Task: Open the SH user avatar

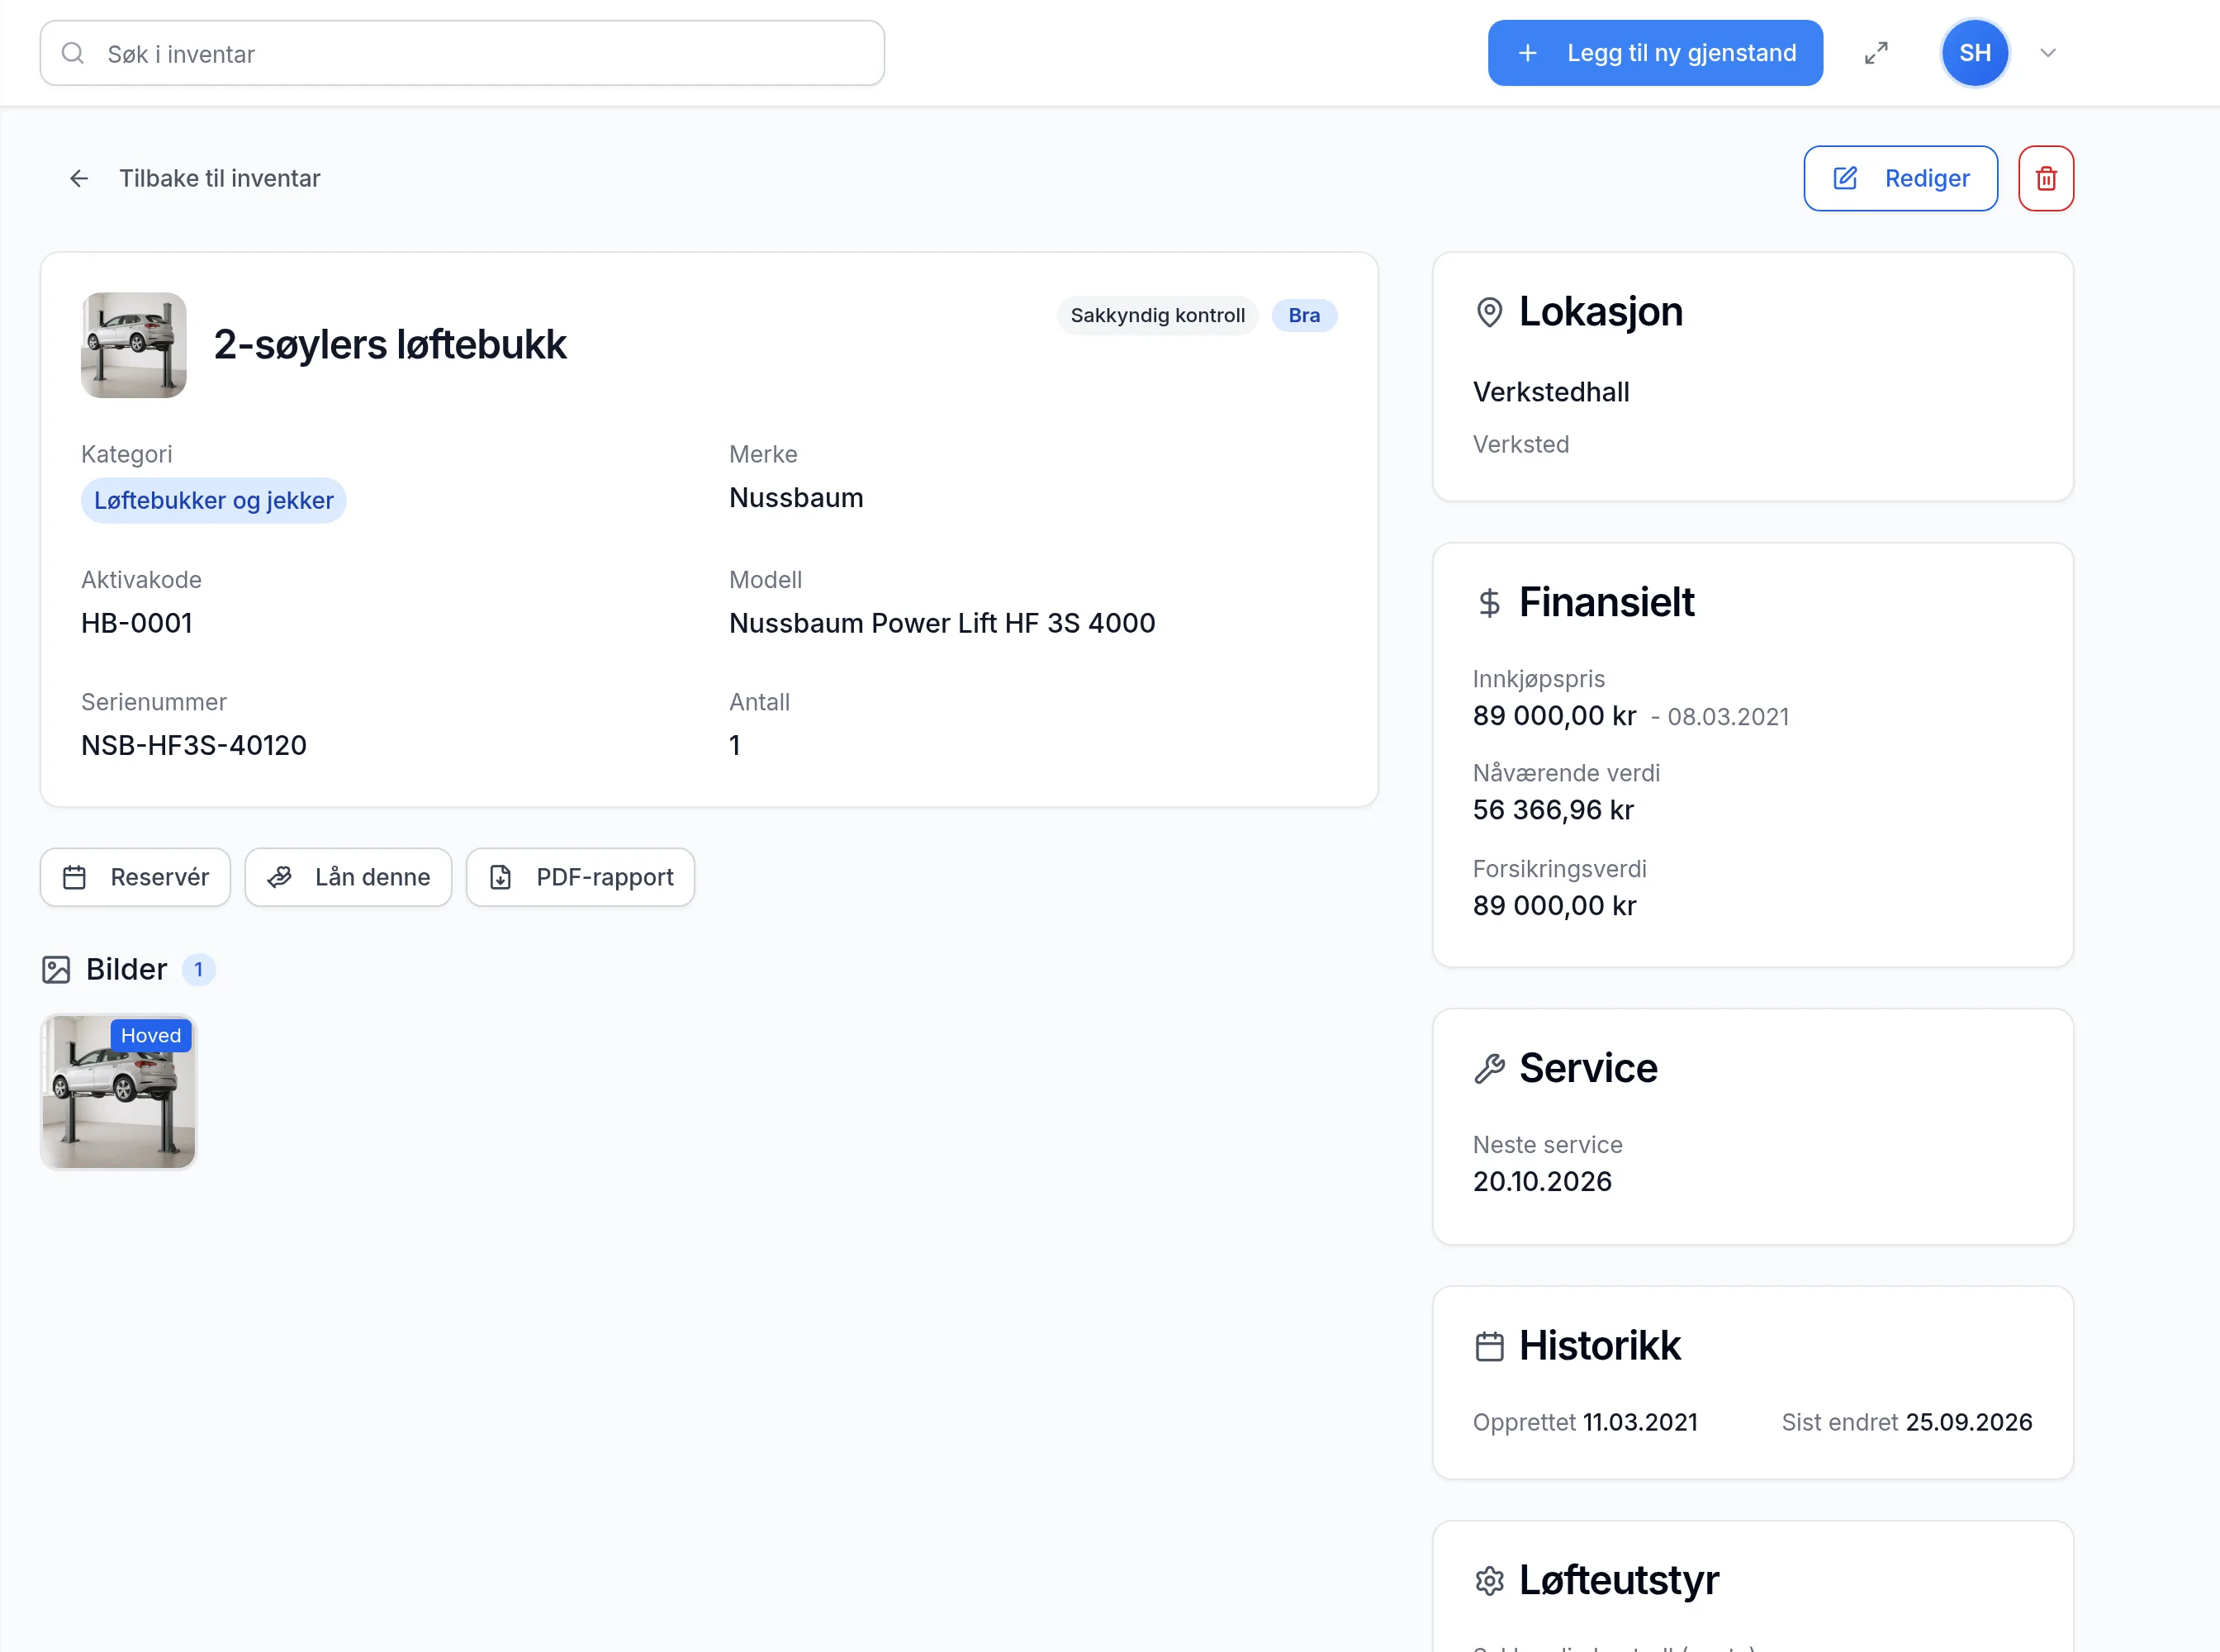Action: click(1974, 53)
